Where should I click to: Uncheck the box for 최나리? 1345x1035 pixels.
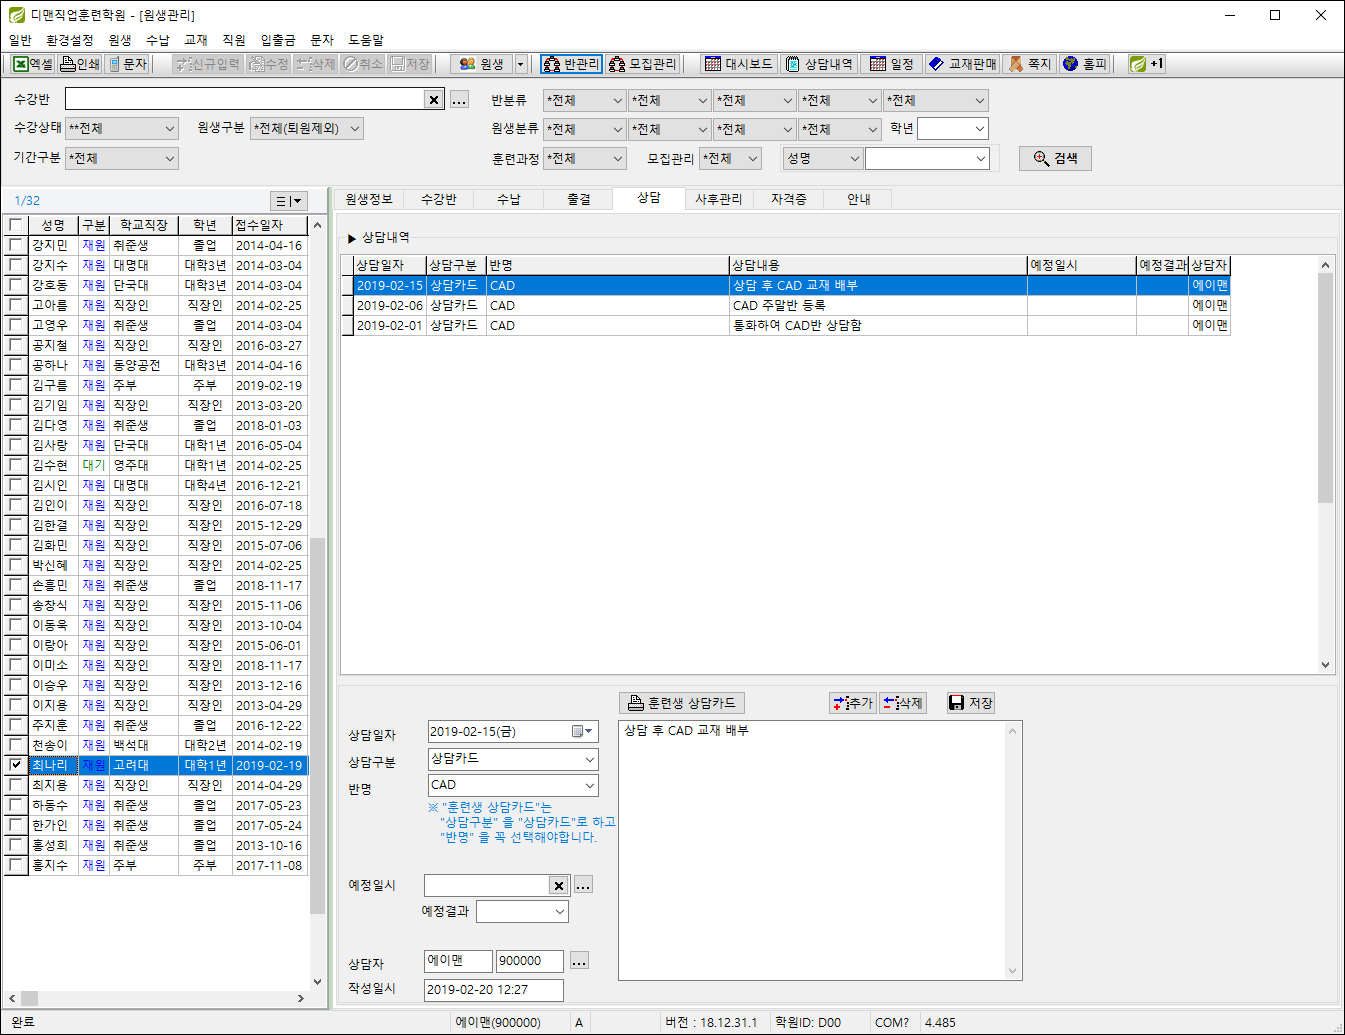pos(16,765)
